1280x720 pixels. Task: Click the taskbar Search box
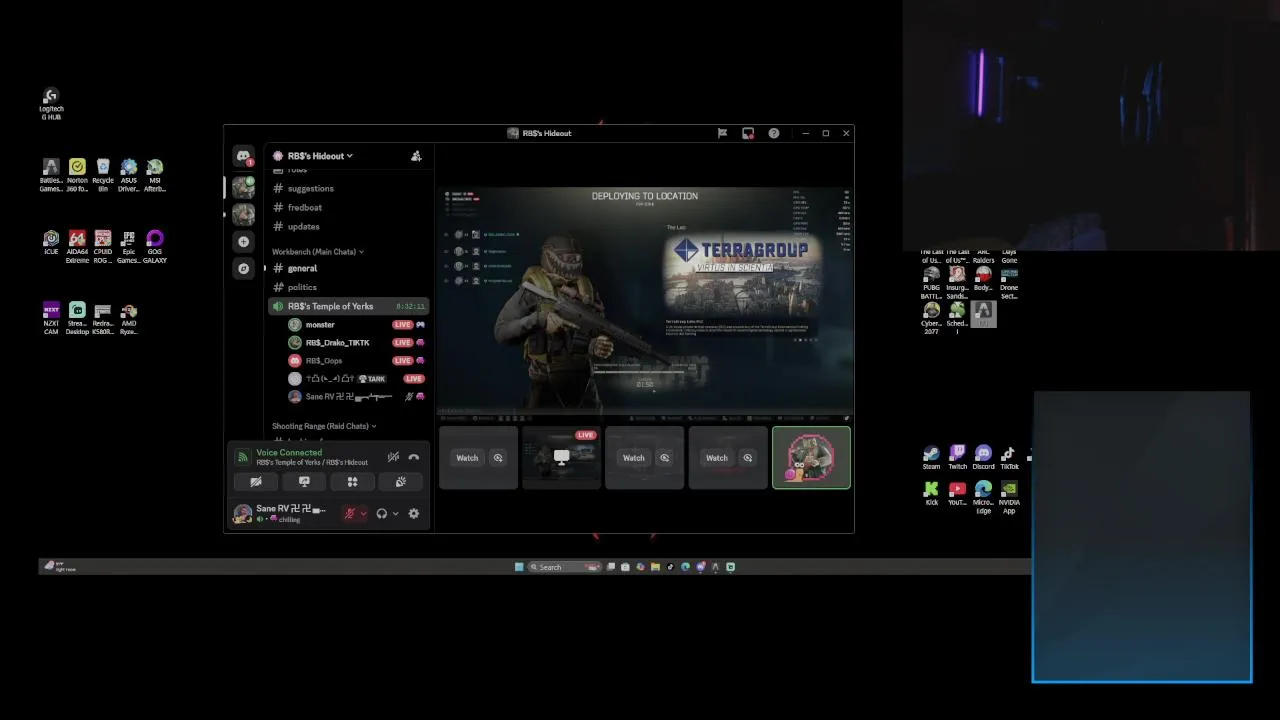pyautogui.click(x=565, y=567)
